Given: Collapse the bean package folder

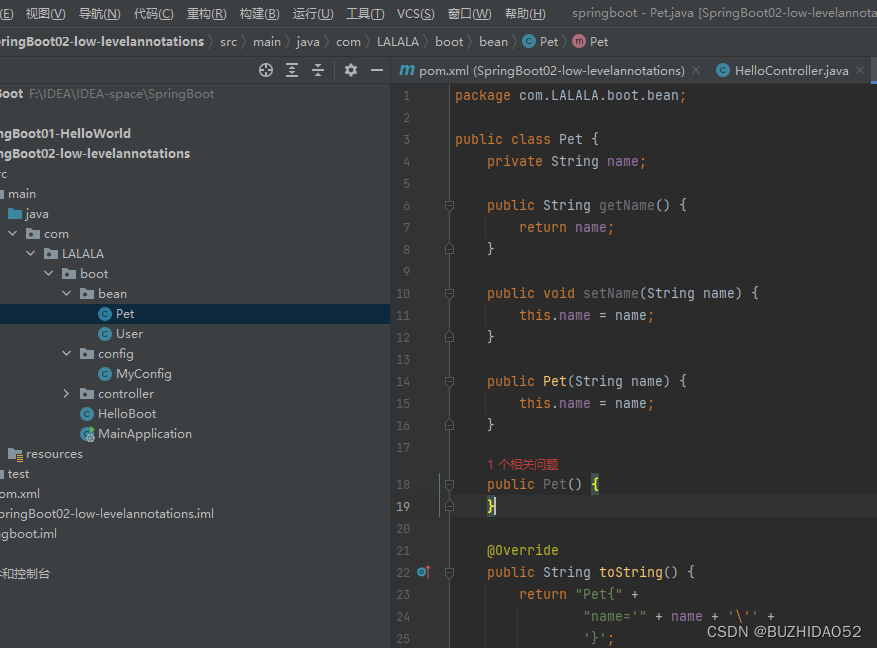Looking at the screenshot, I should coord(67,294).
